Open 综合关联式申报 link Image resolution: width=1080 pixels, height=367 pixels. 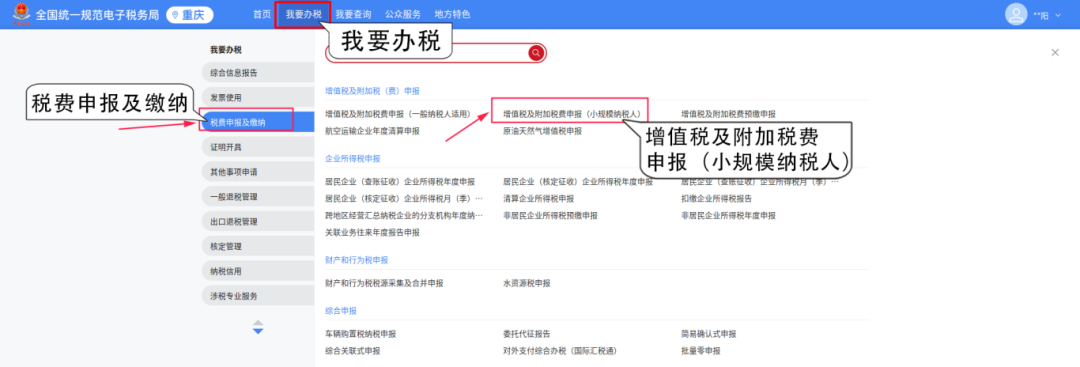[x=352, y=350]
